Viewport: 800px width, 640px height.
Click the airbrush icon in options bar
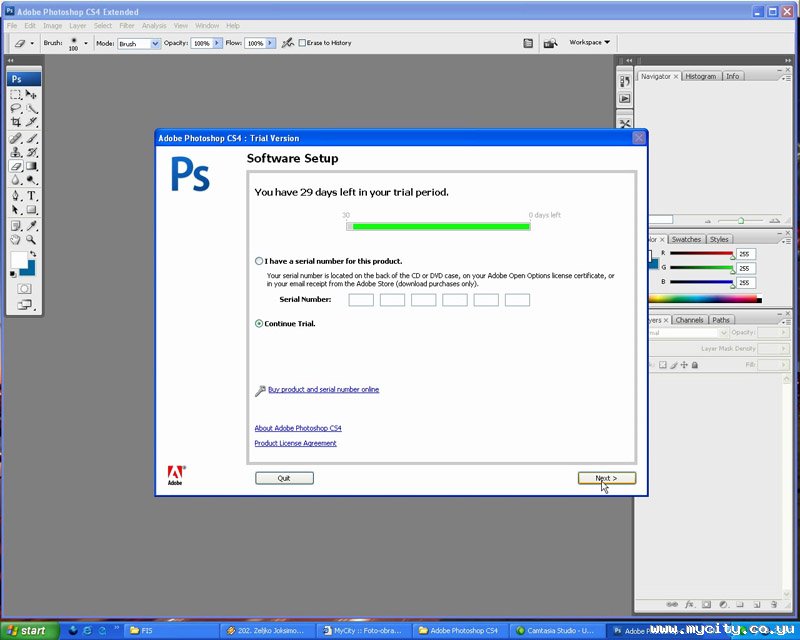click(288, 43)
